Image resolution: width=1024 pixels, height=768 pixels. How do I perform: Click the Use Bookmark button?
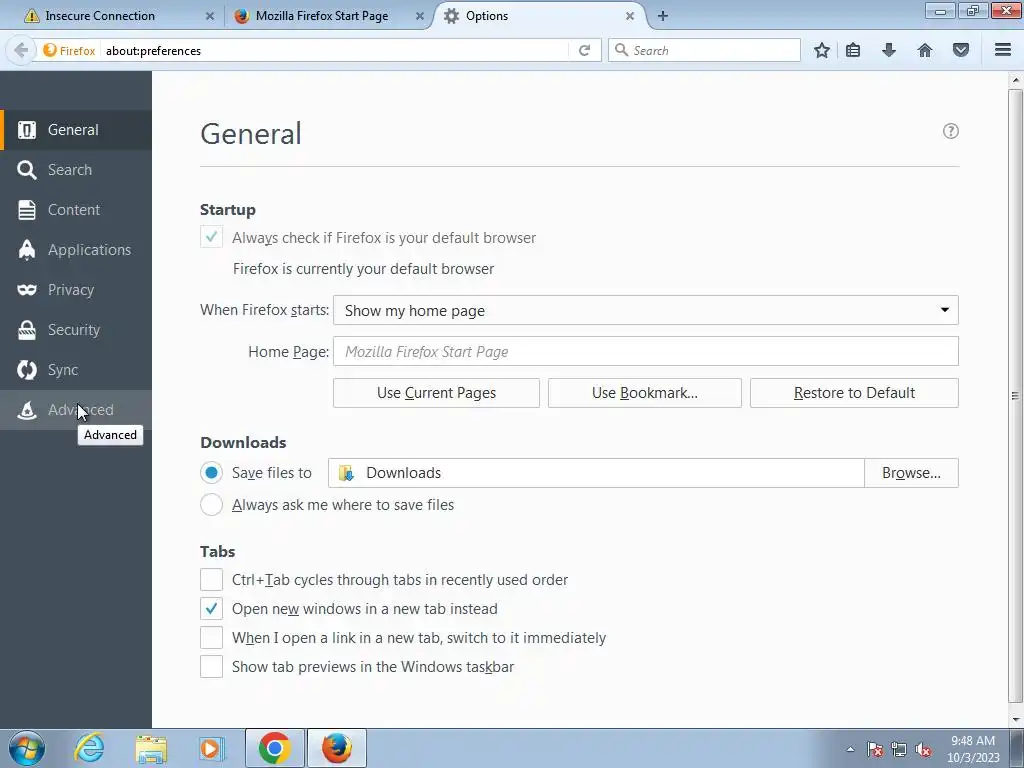click(x=645, y=392)
